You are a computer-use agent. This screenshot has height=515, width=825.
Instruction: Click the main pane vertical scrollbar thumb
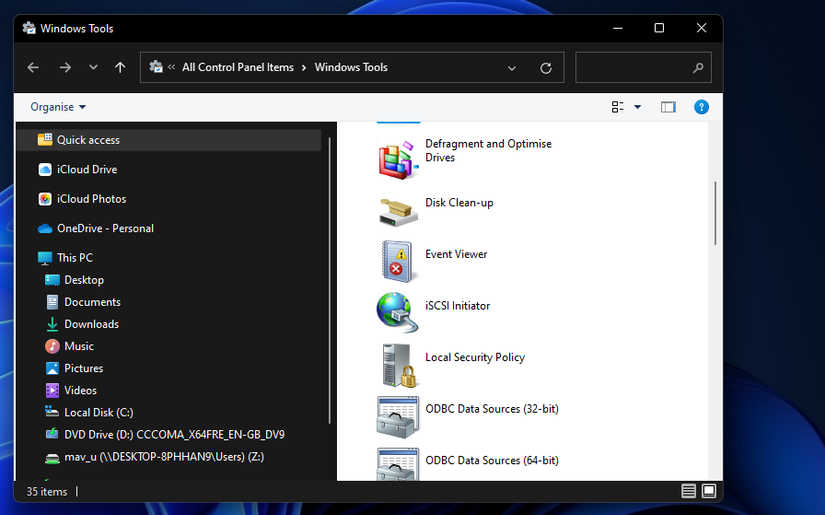(x=715, y=213)
